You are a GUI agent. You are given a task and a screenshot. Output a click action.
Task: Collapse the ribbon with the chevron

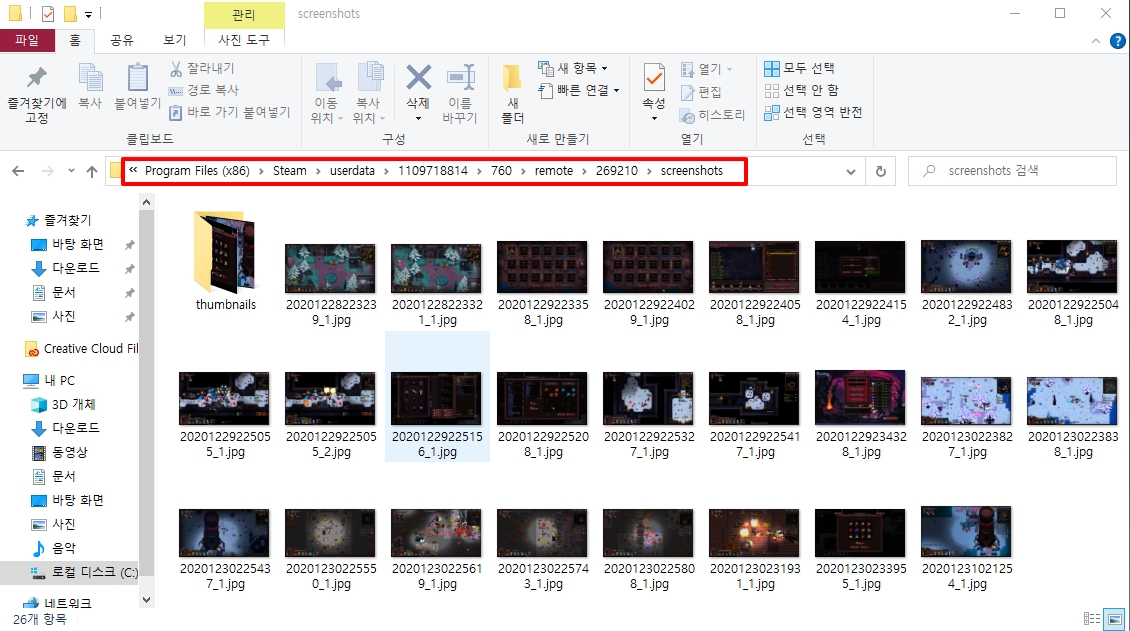pyautogui.click(x=1096, y=41)
